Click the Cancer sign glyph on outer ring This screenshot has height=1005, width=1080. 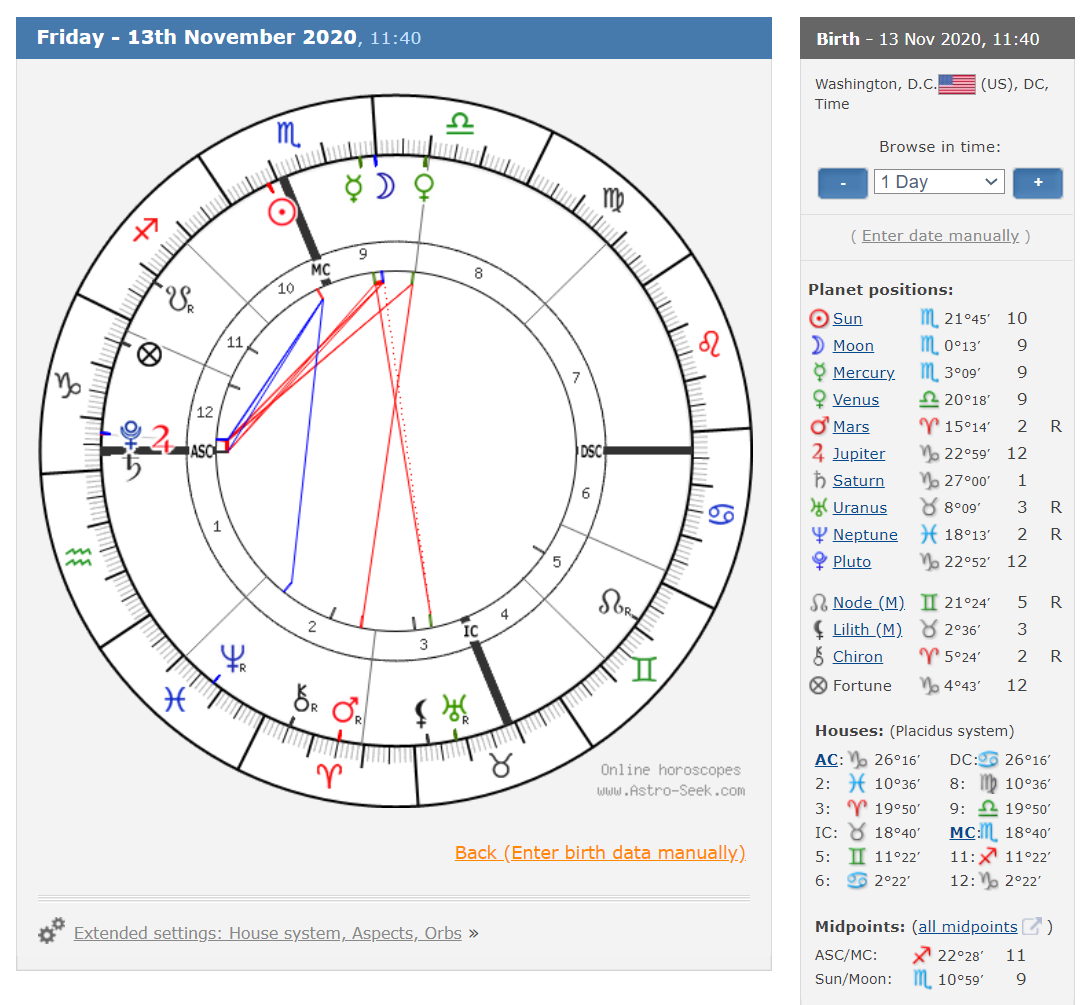click(x=721, y=514)
